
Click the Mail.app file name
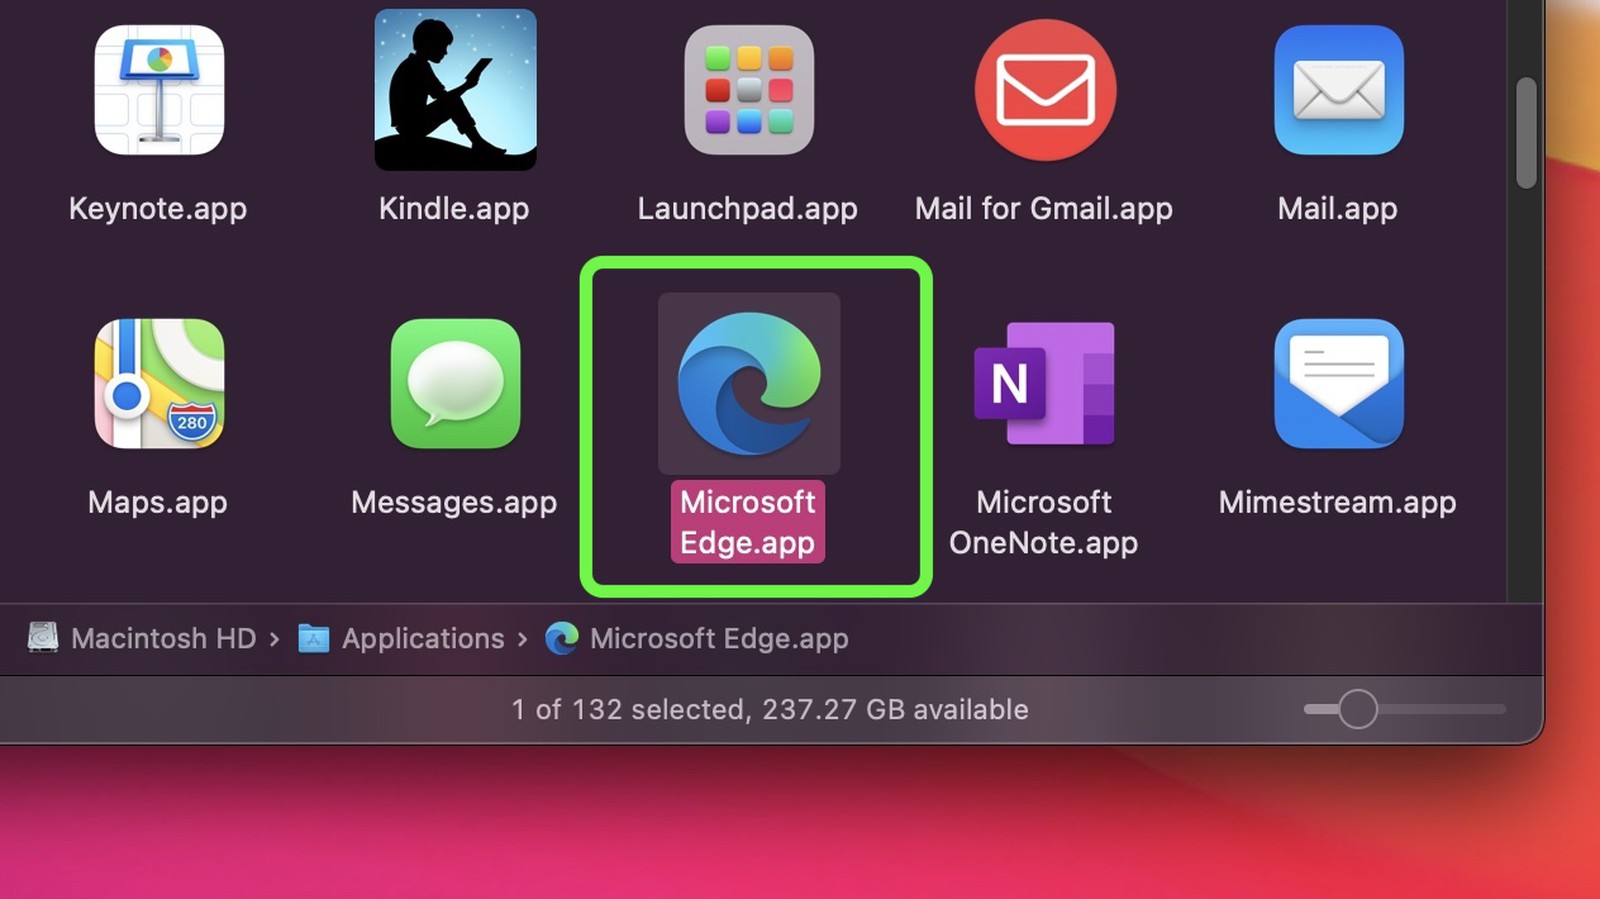[x=1338, y=209]
